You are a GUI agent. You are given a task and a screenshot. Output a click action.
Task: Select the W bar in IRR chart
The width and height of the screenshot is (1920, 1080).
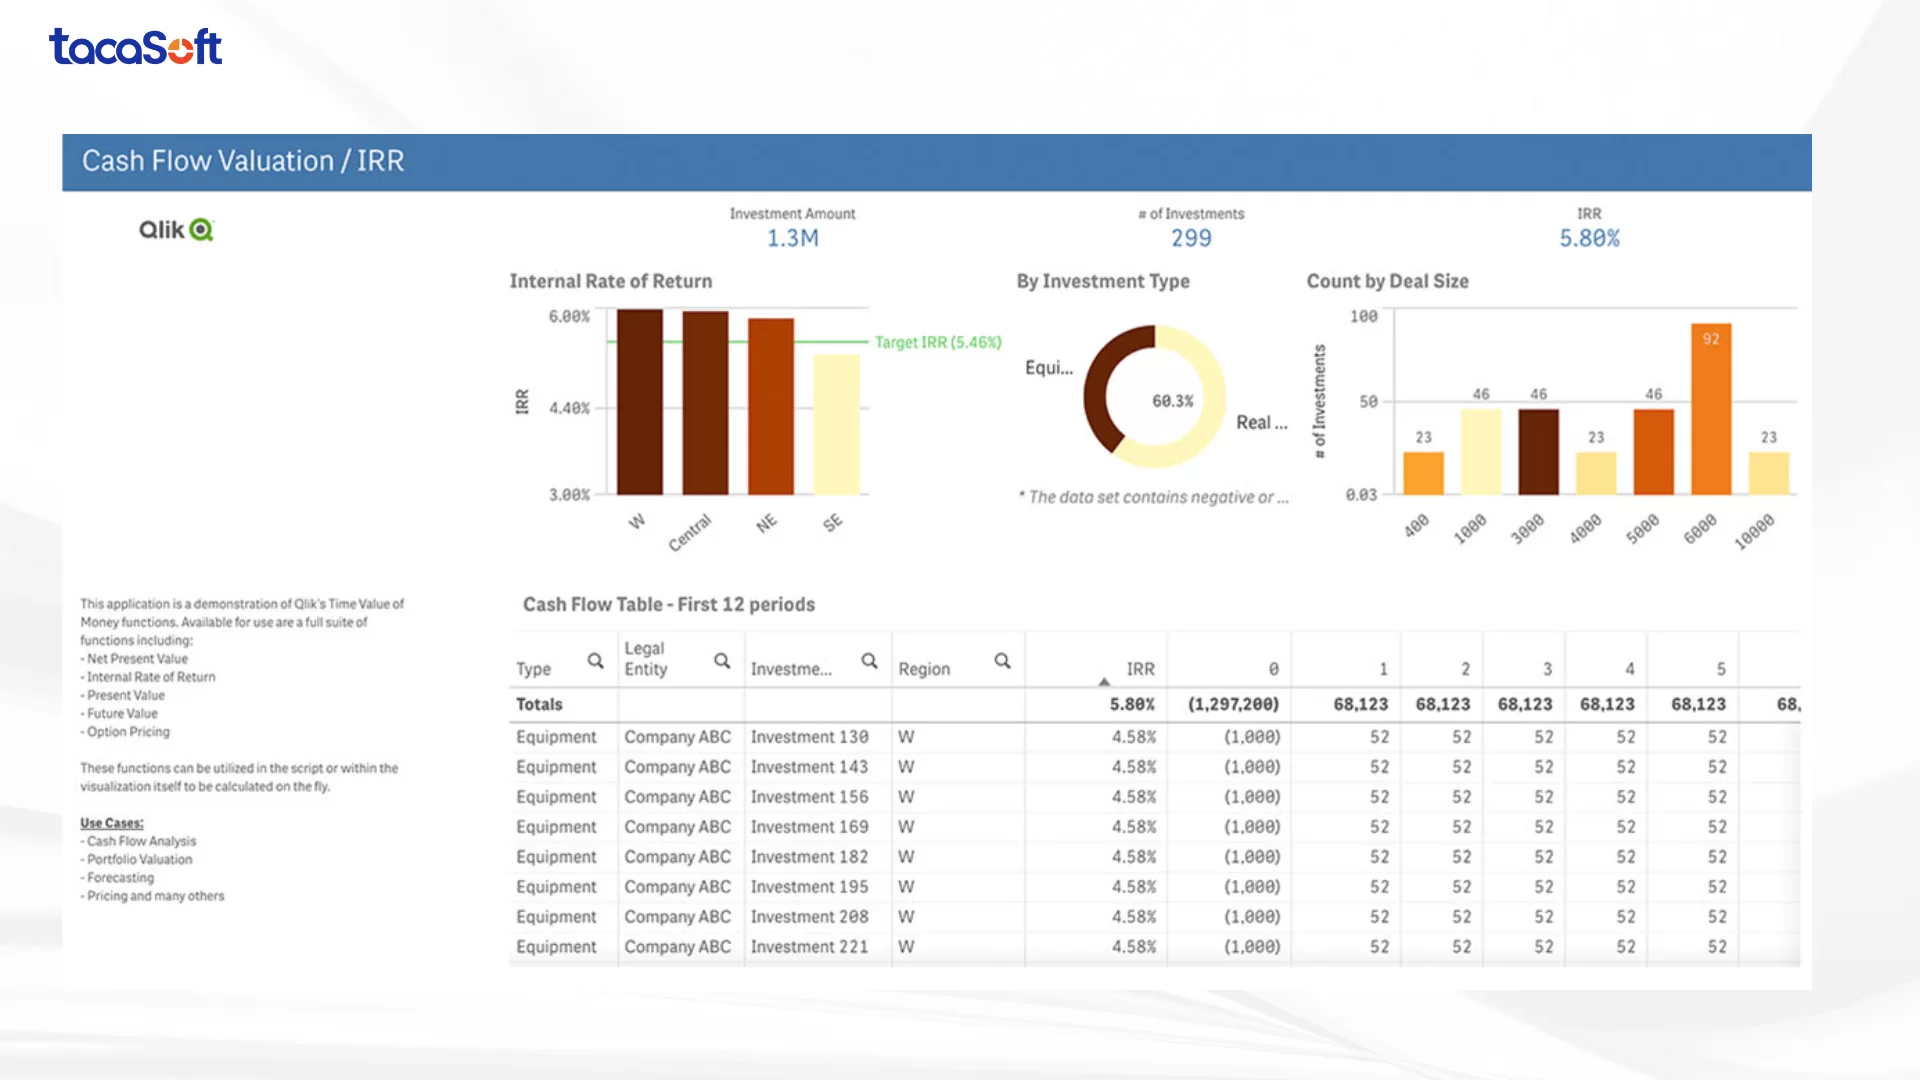pyautogui.click(x=639, y=402)
